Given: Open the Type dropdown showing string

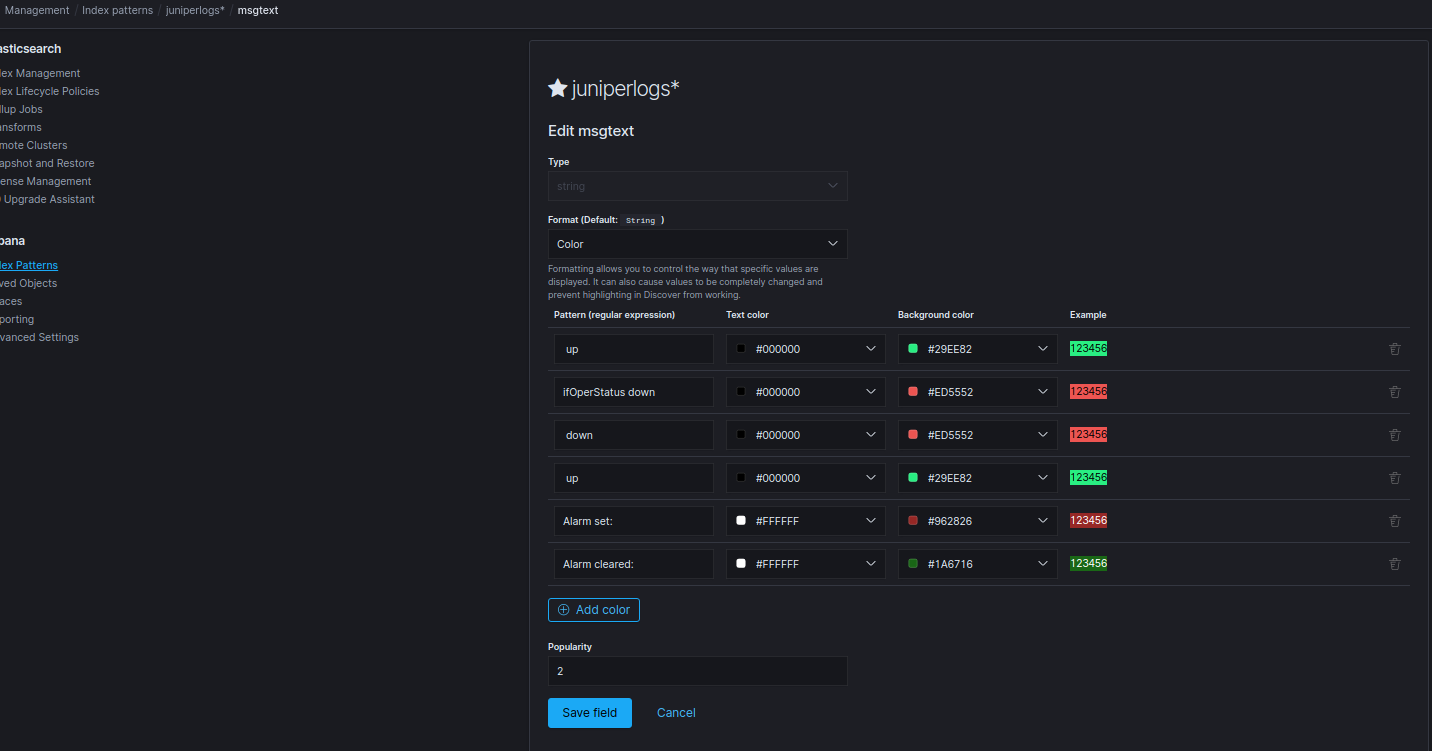Looking at the screenshot, I should click(698, 186).
